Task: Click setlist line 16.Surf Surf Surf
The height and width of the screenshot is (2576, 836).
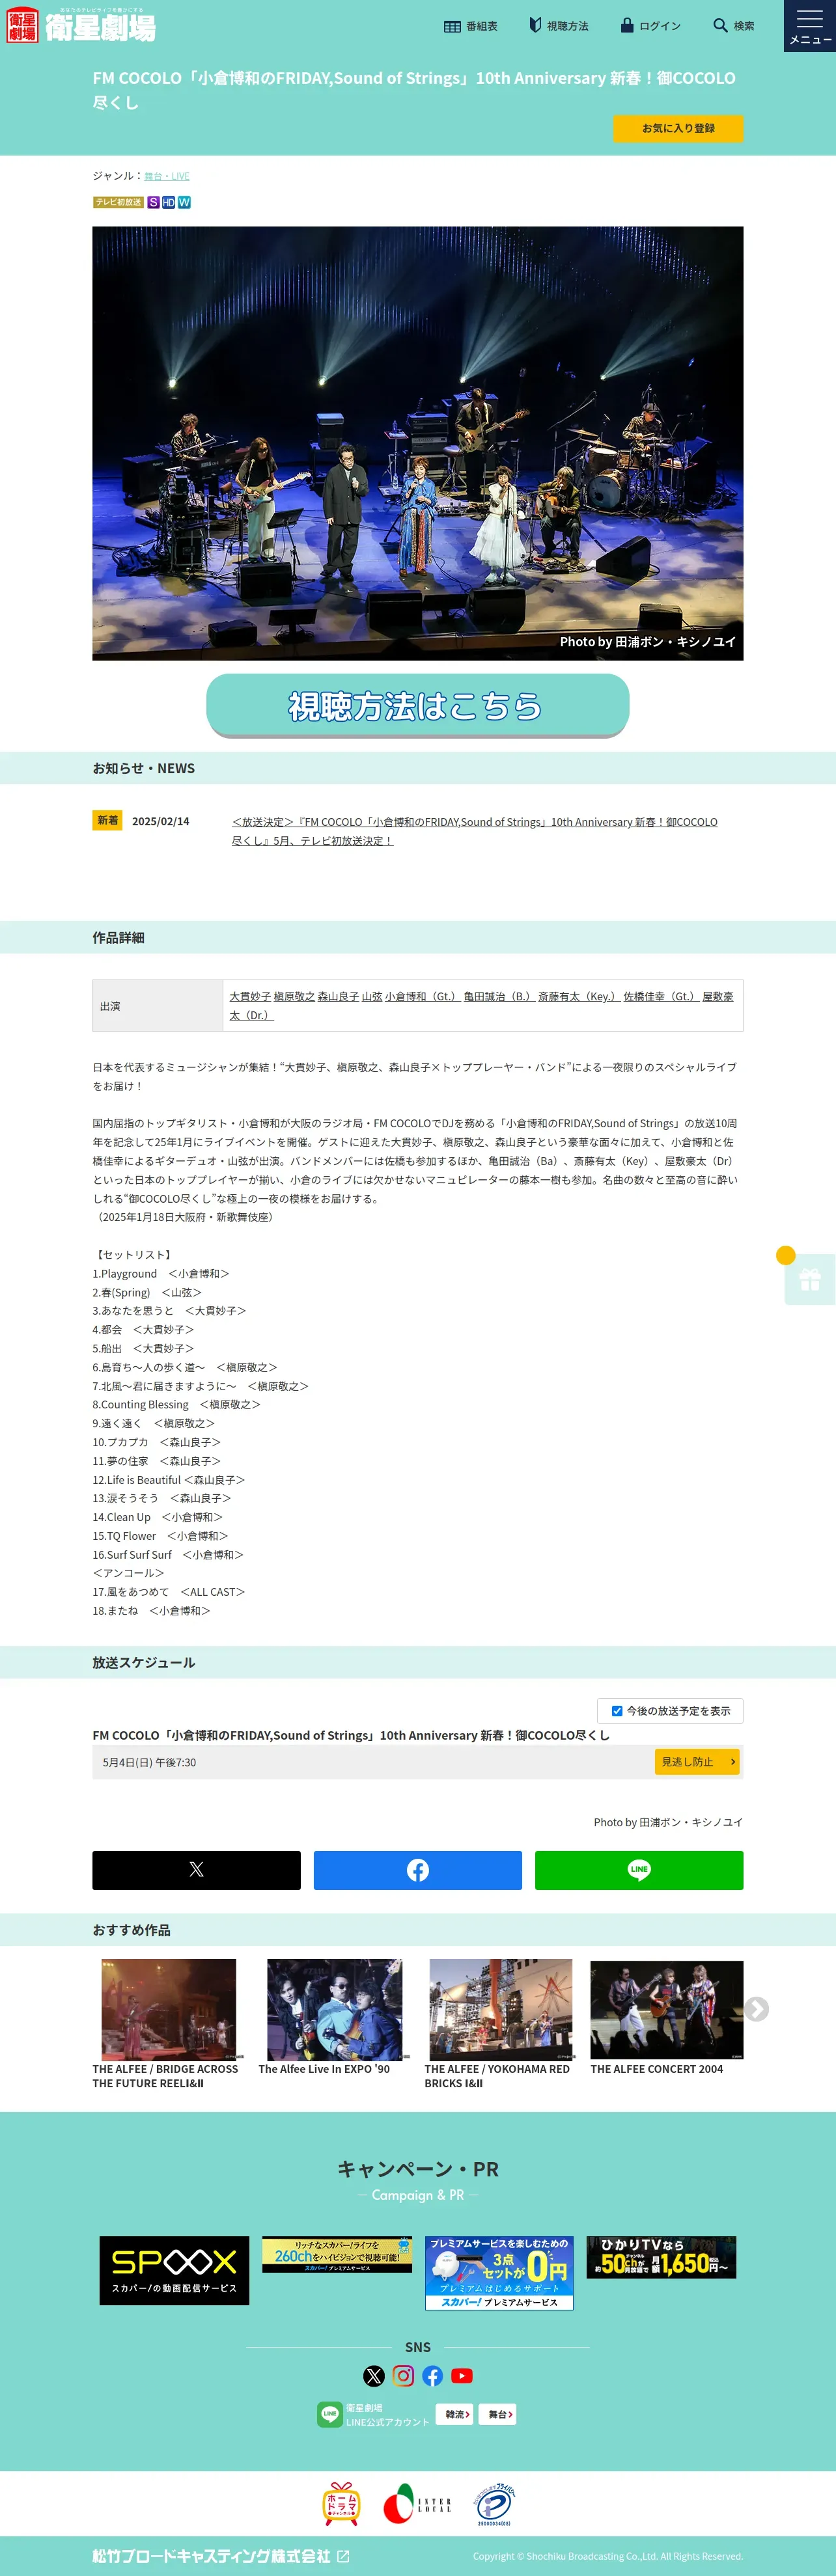Action: pos(168,1555)
